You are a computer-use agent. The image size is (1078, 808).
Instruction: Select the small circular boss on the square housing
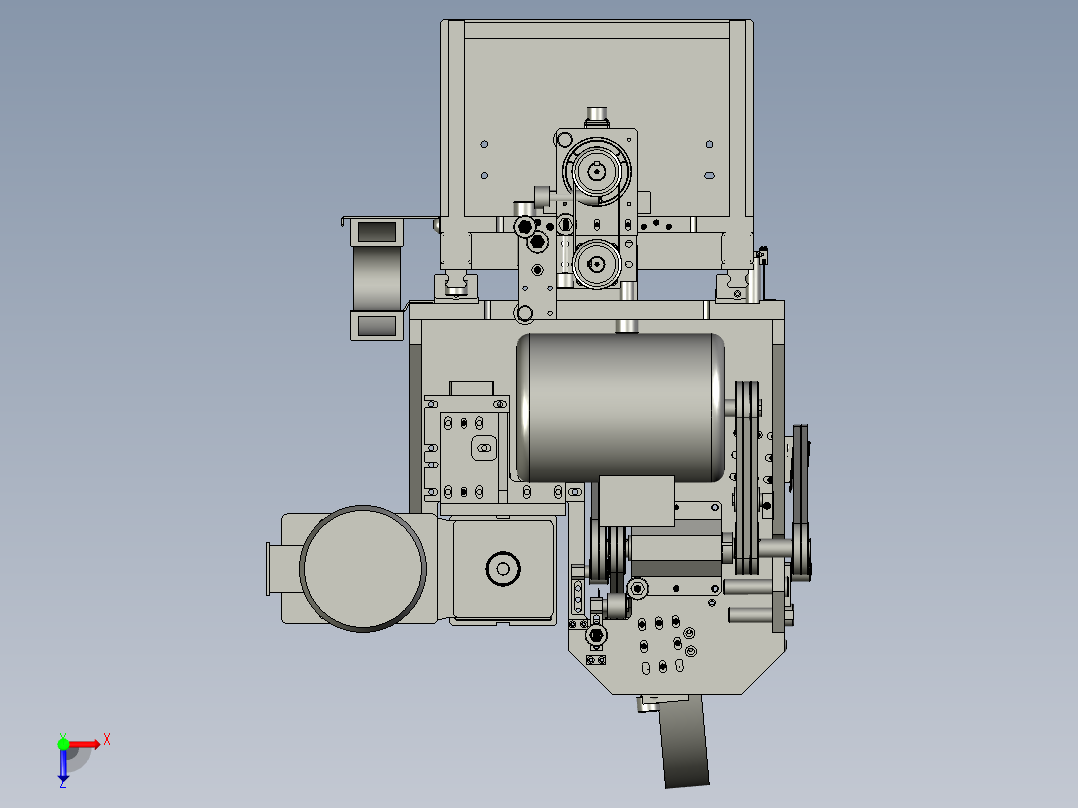(503, 569)
